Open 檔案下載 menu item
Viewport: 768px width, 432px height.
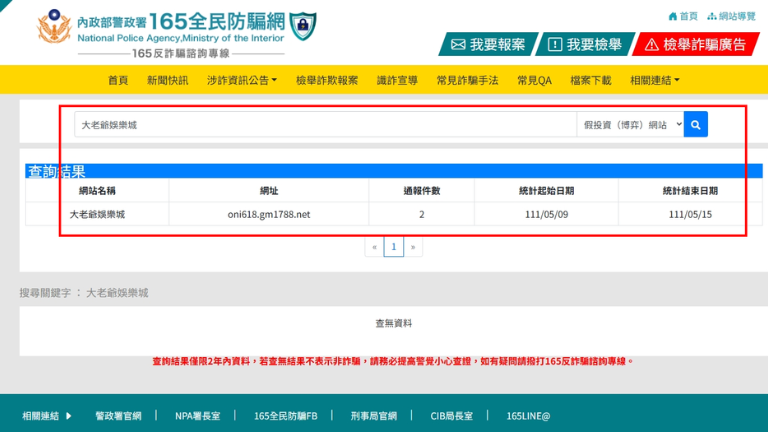(591, 80)
